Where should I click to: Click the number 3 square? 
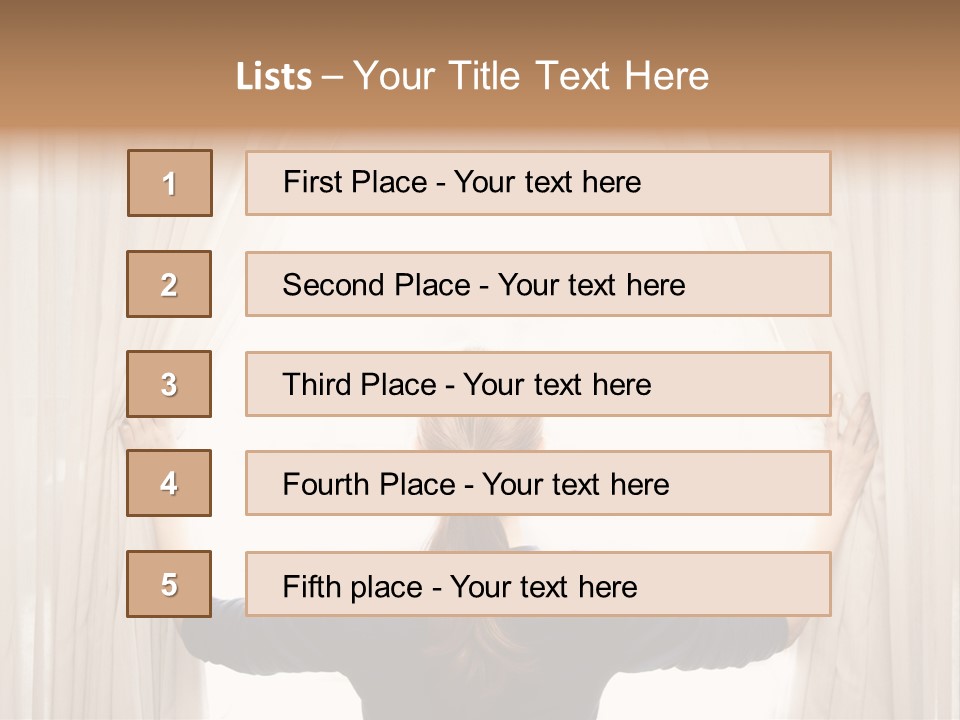(x=170, y=384)
